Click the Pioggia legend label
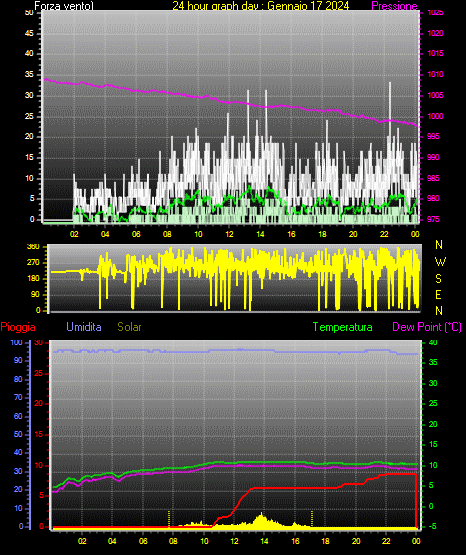The image size is (466, 555). point(18,327)
